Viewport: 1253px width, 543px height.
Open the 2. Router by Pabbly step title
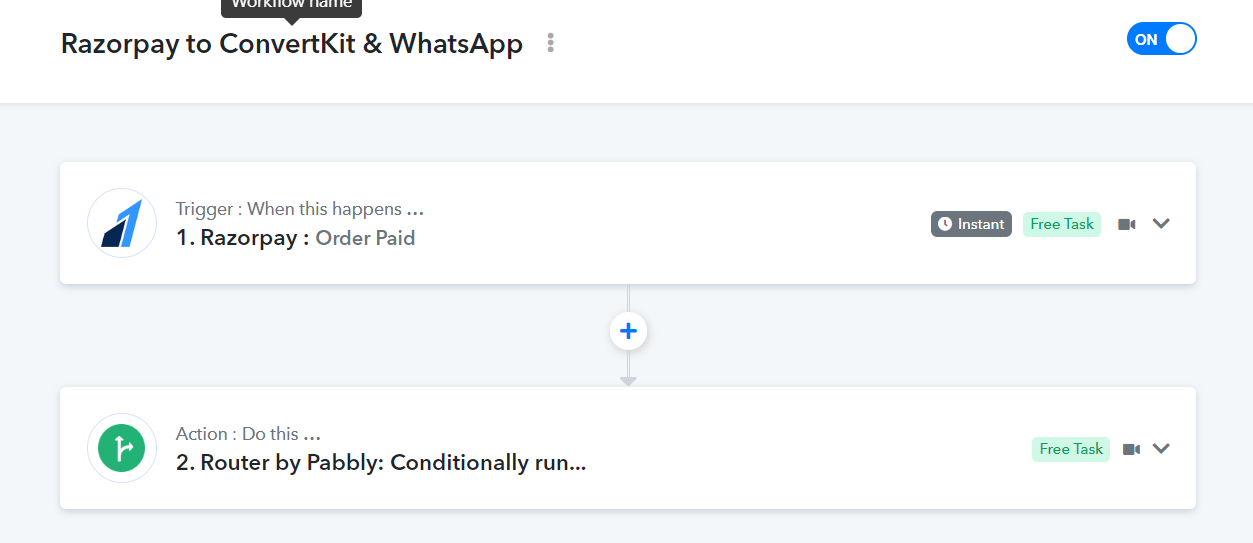coord(381,463)
